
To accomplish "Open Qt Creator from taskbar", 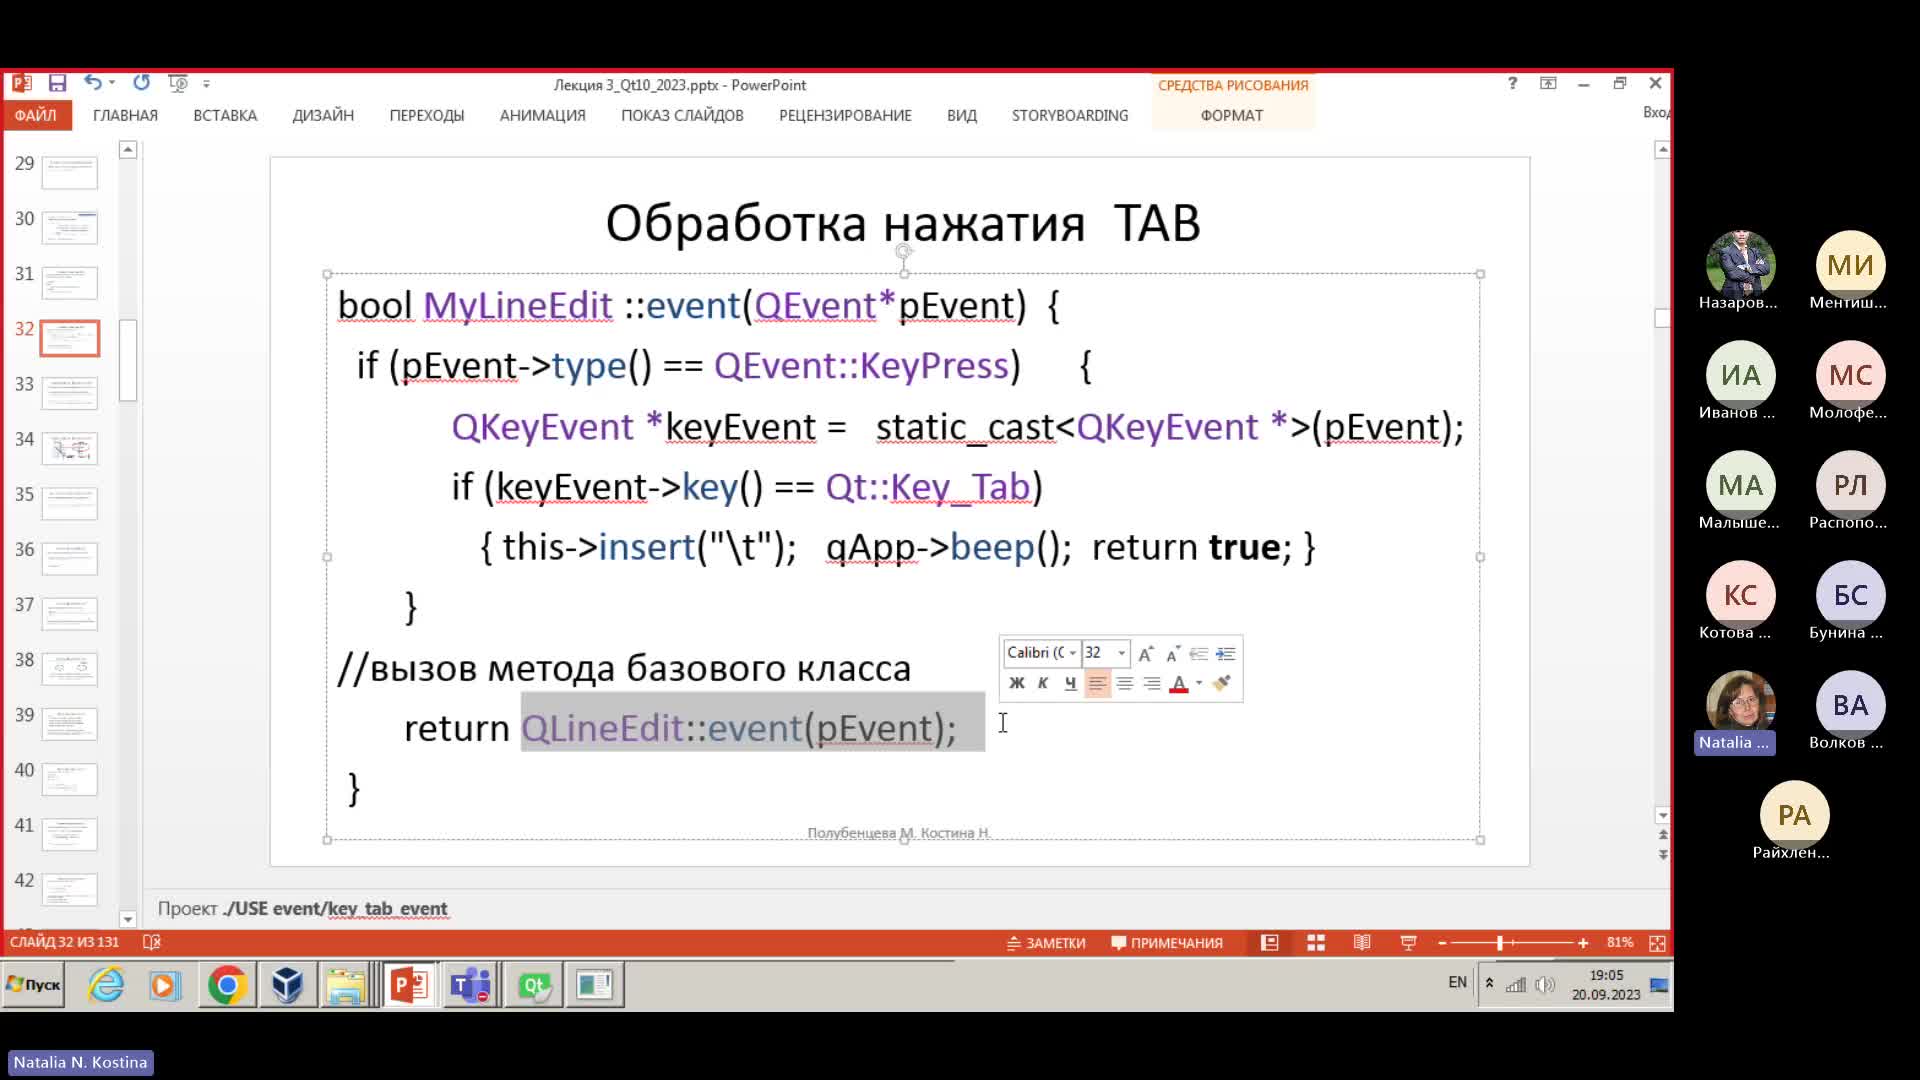I will click(533, 985).
